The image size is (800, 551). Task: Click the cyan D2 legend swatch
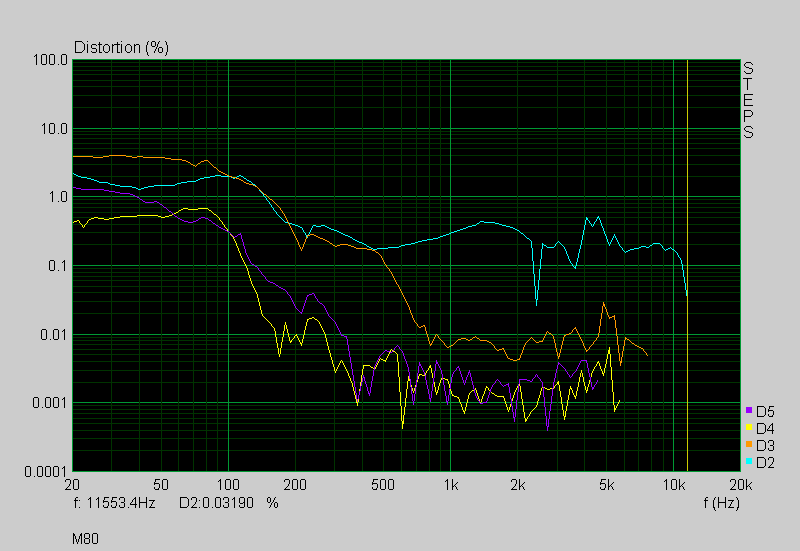point(749,461)
